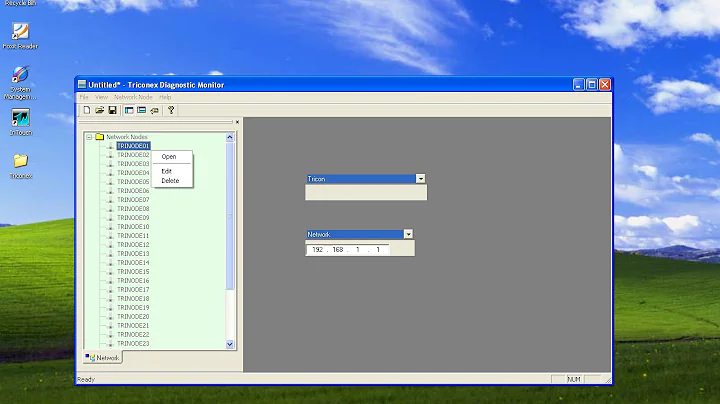This screenshot has height=404, width=720.
Task: Select TRINODE18 in the tree
Action: click(133, 298)
